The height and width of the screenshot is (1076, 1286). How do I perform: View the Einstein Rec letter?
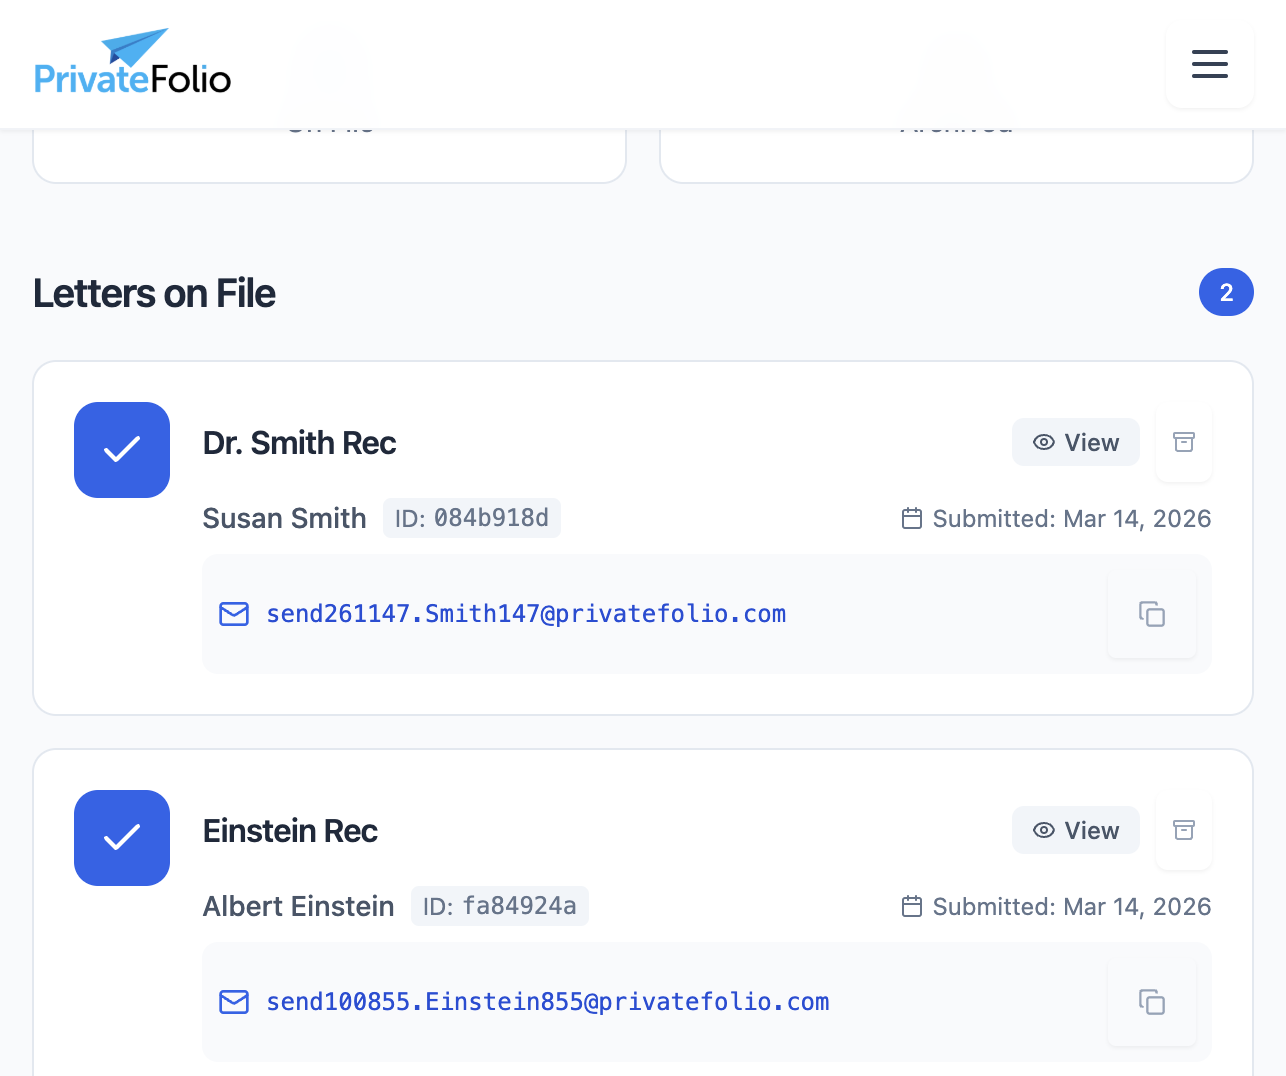tap(1075, 830)
